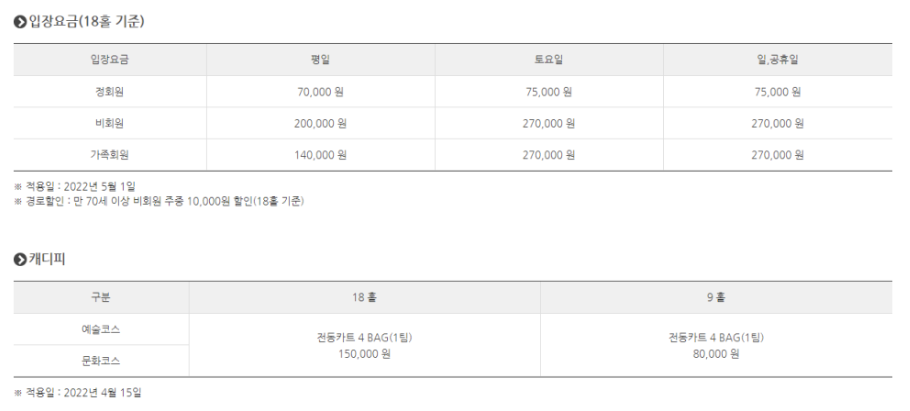Click the 비회원 weekday price 200,000 원
910x411 pixels.
pos(320,123)
